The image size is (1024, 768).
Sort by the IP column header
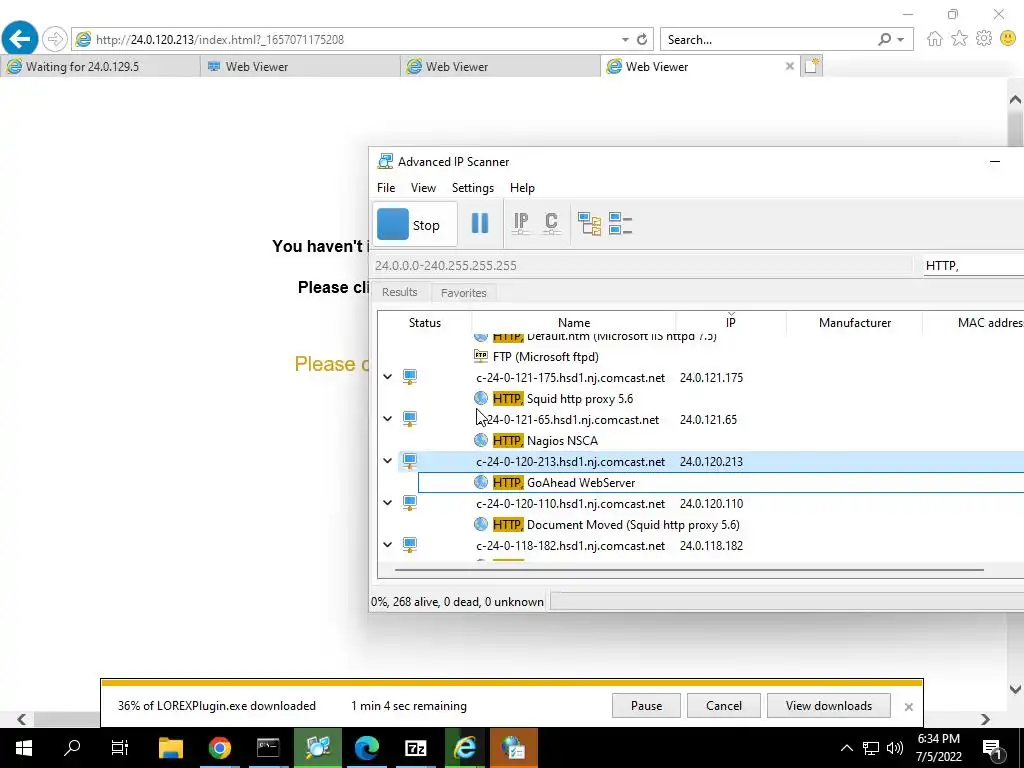click(731, 323)
